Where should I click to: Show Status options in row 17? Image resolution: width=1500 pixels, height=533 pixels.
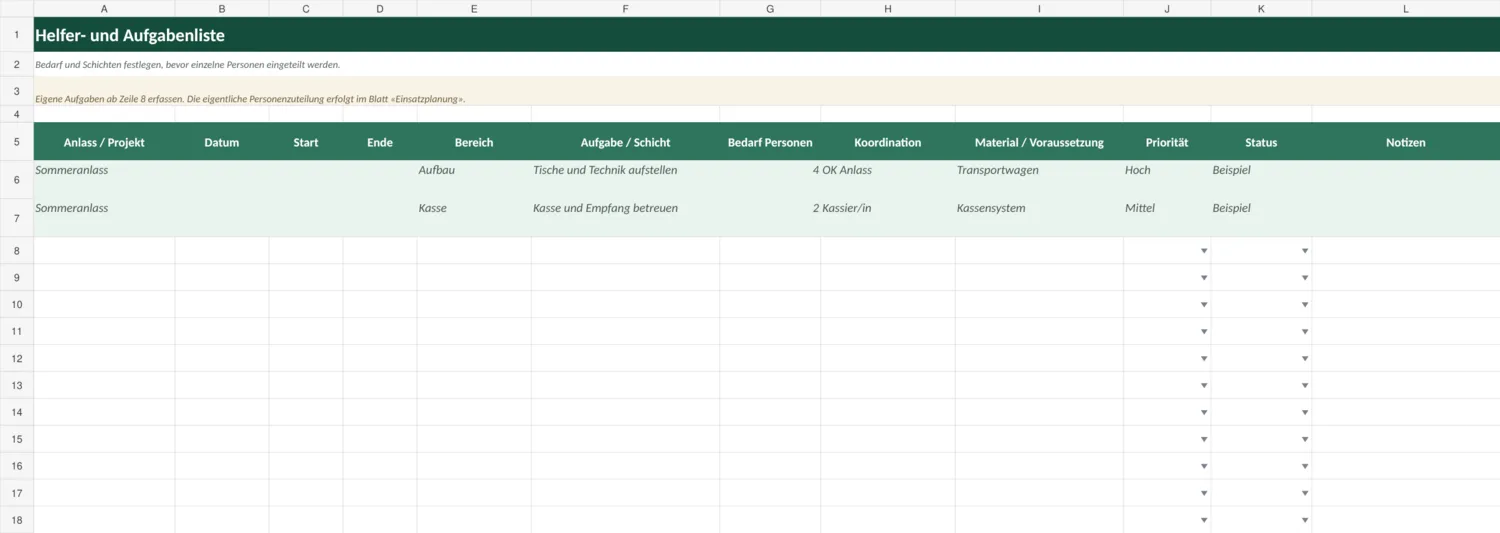click(1305, 494)
